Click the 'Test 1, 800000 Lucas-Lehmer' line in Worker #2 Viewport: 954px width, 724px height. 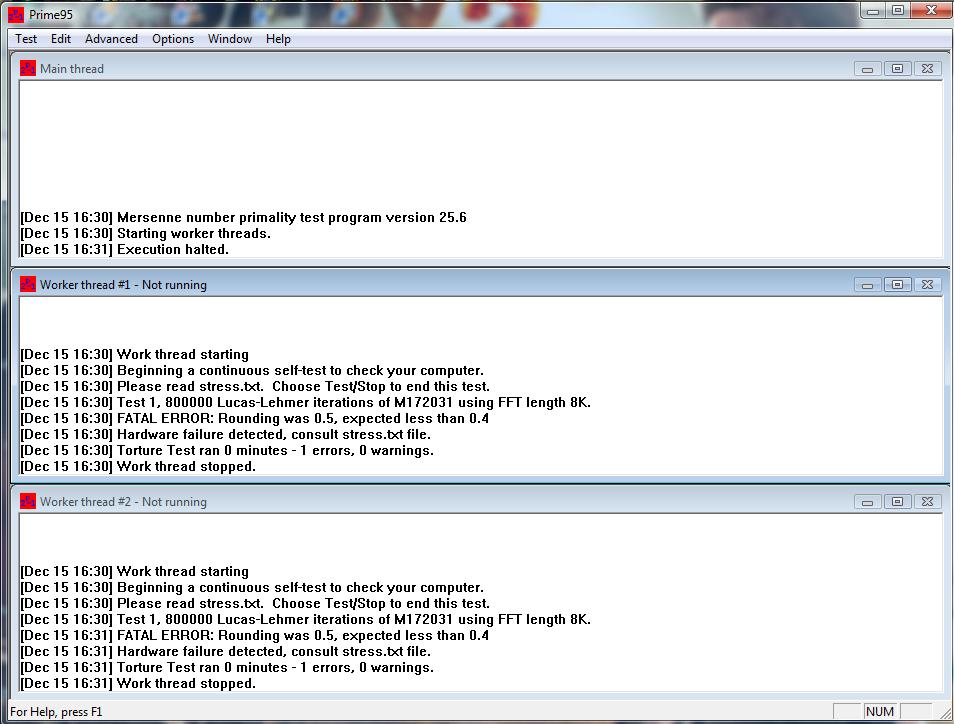[305, 619]
